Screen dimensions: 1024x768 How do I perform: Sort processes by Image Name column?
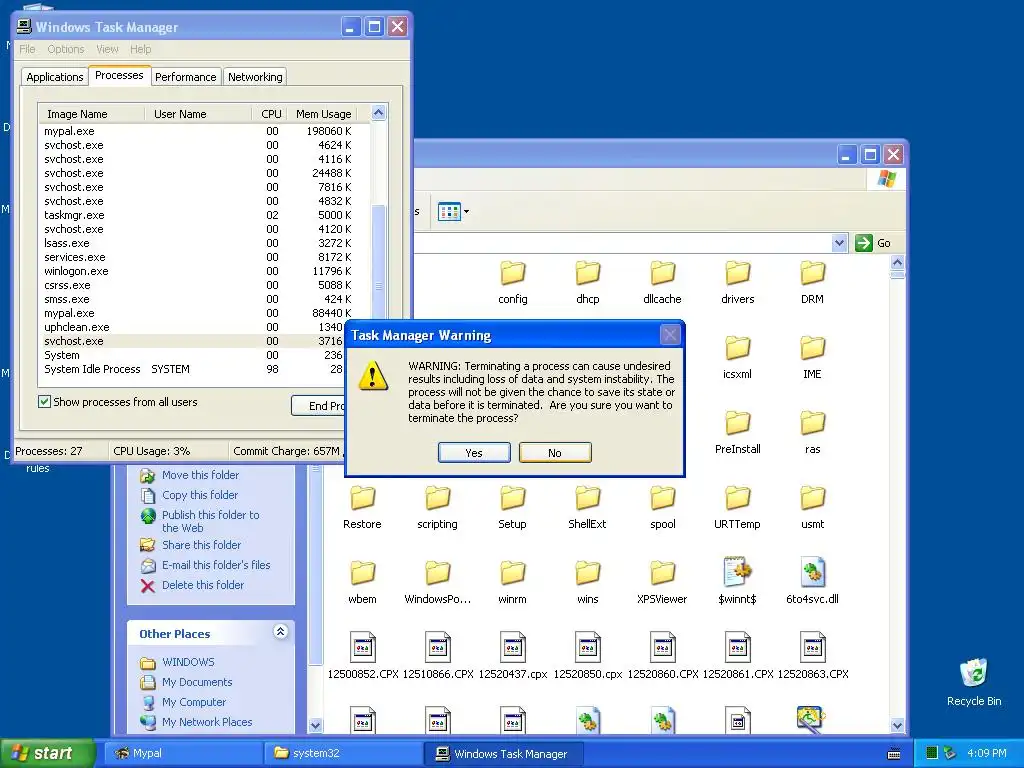[x=91, y=114]
